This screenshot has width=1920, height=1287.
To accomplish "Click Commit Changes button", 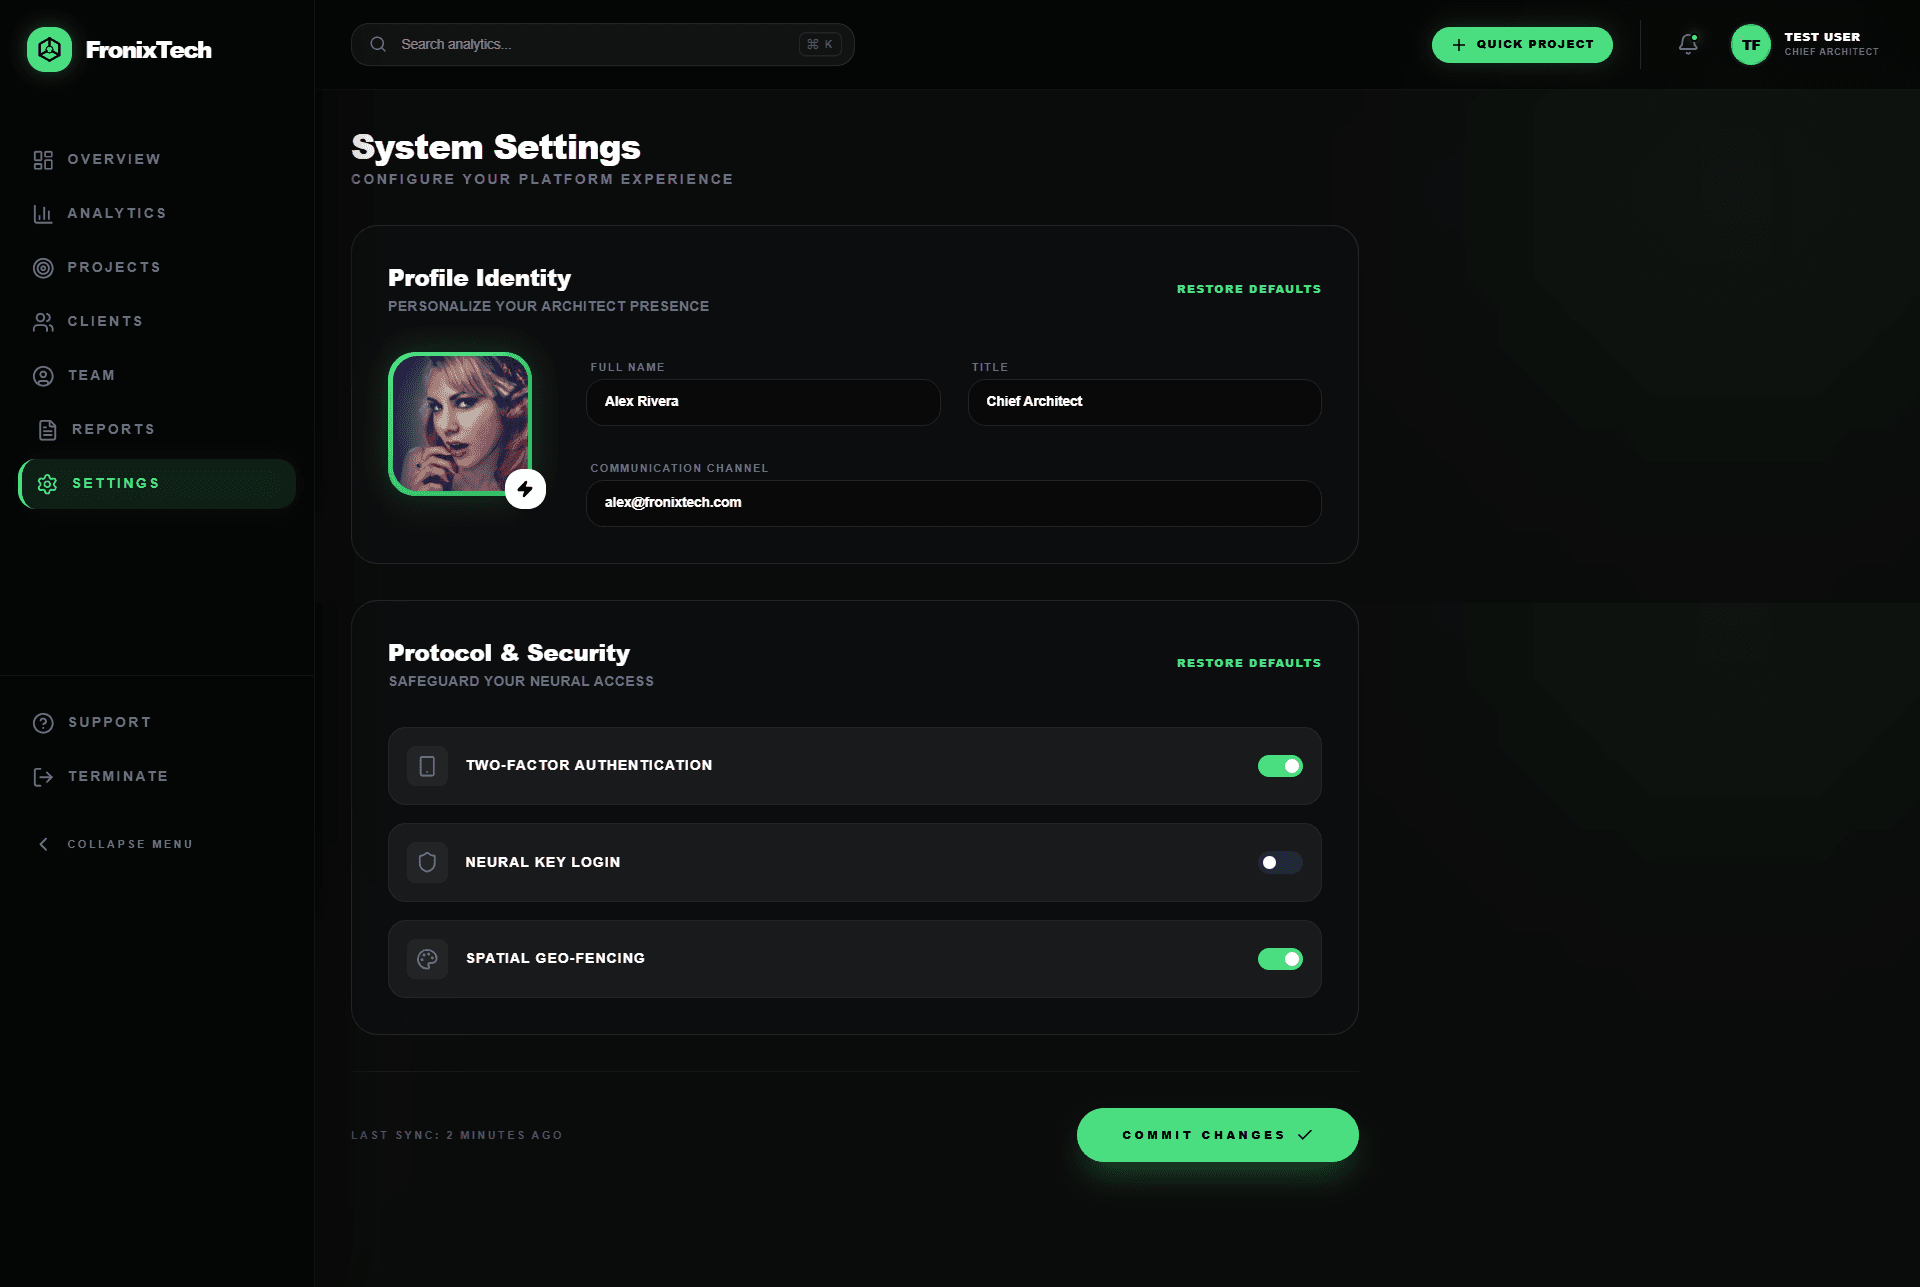I will coord(1217,1135).
